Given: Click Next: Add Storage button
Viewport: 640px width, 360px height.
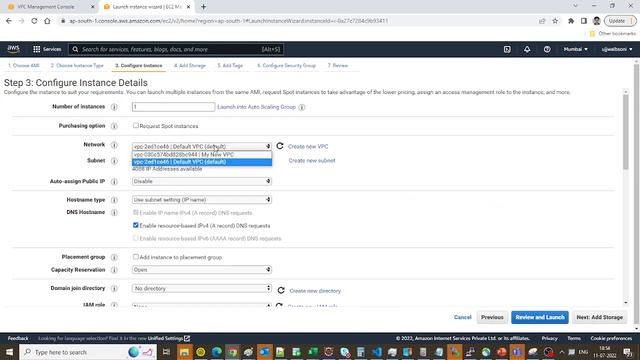Looking at the screenshot, I should pos(600,317).
